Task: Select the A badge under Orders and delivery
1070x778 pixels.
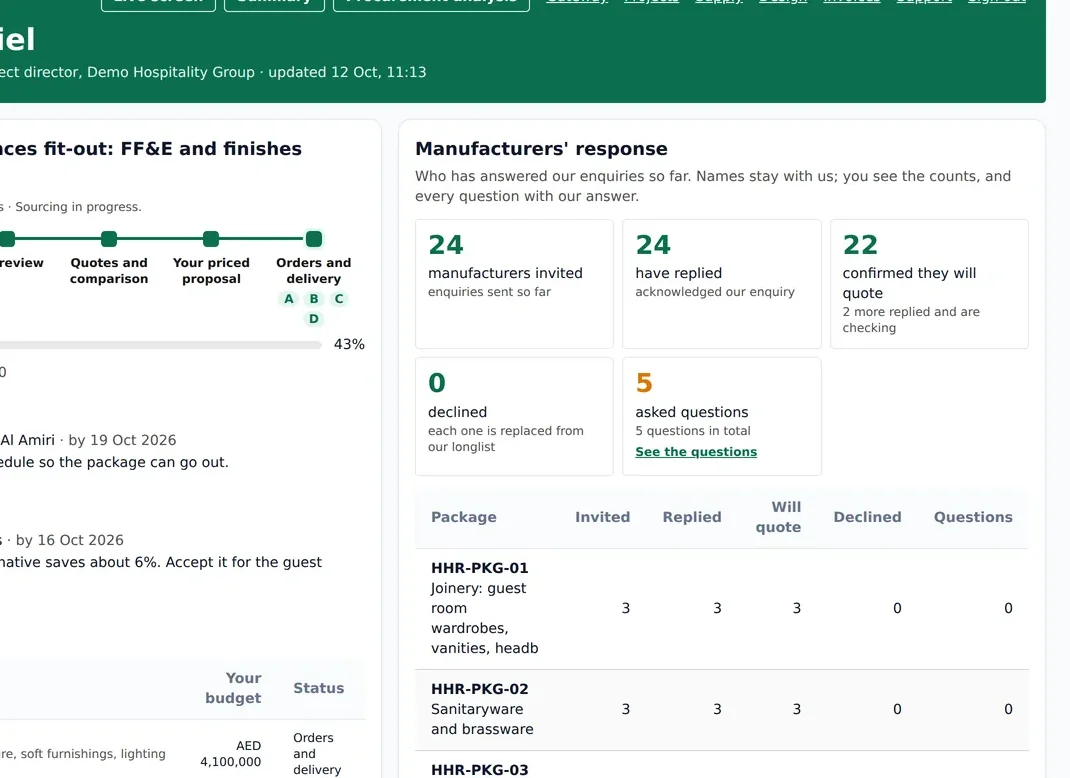Action: (x=289, y=299)
